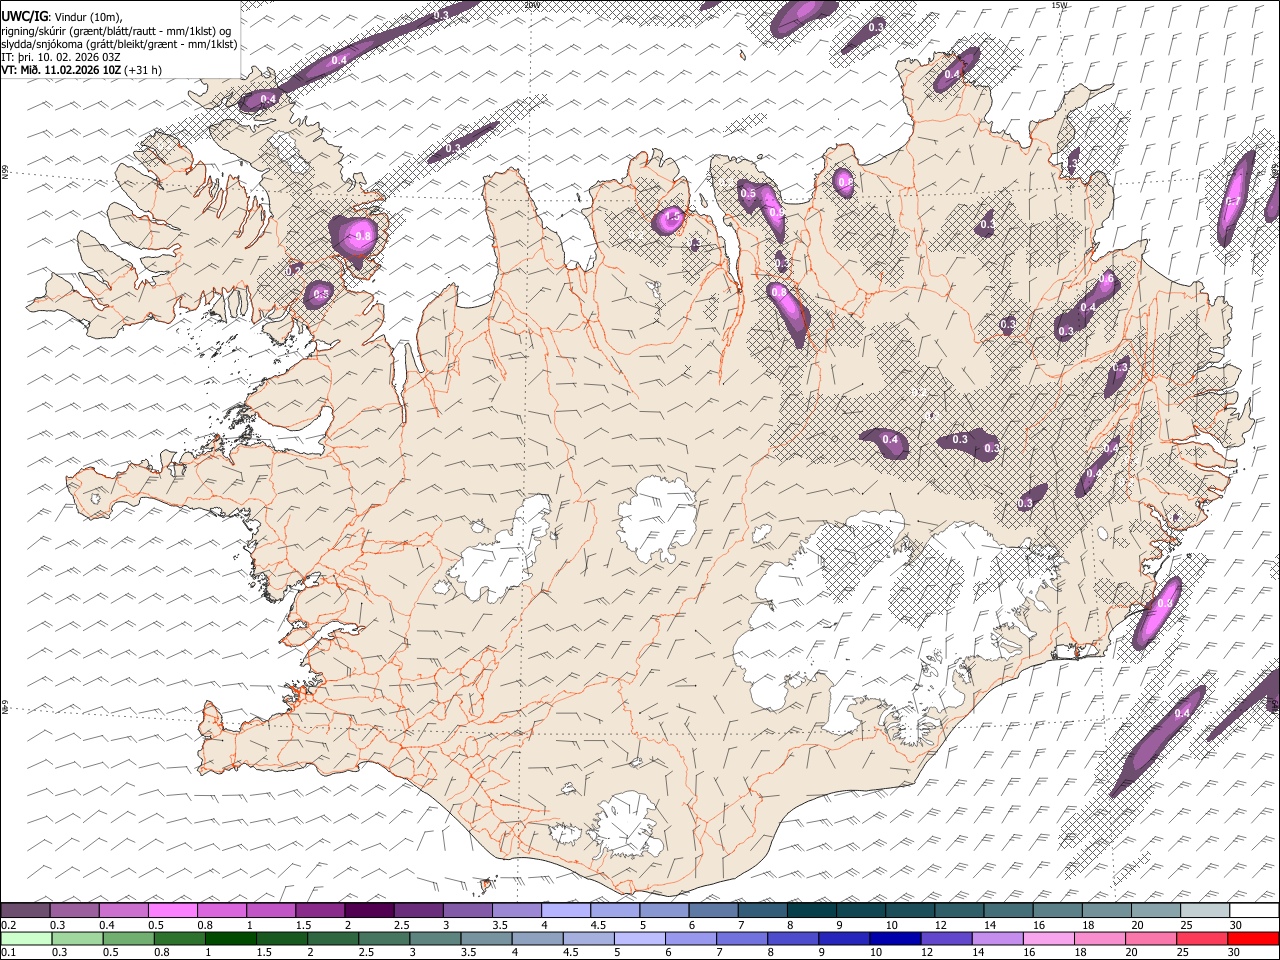Viewport: 1280px width, 960px height.
Task: Click the '0.6' precipitation label in the east
Action: click(x=1106, y=278)
